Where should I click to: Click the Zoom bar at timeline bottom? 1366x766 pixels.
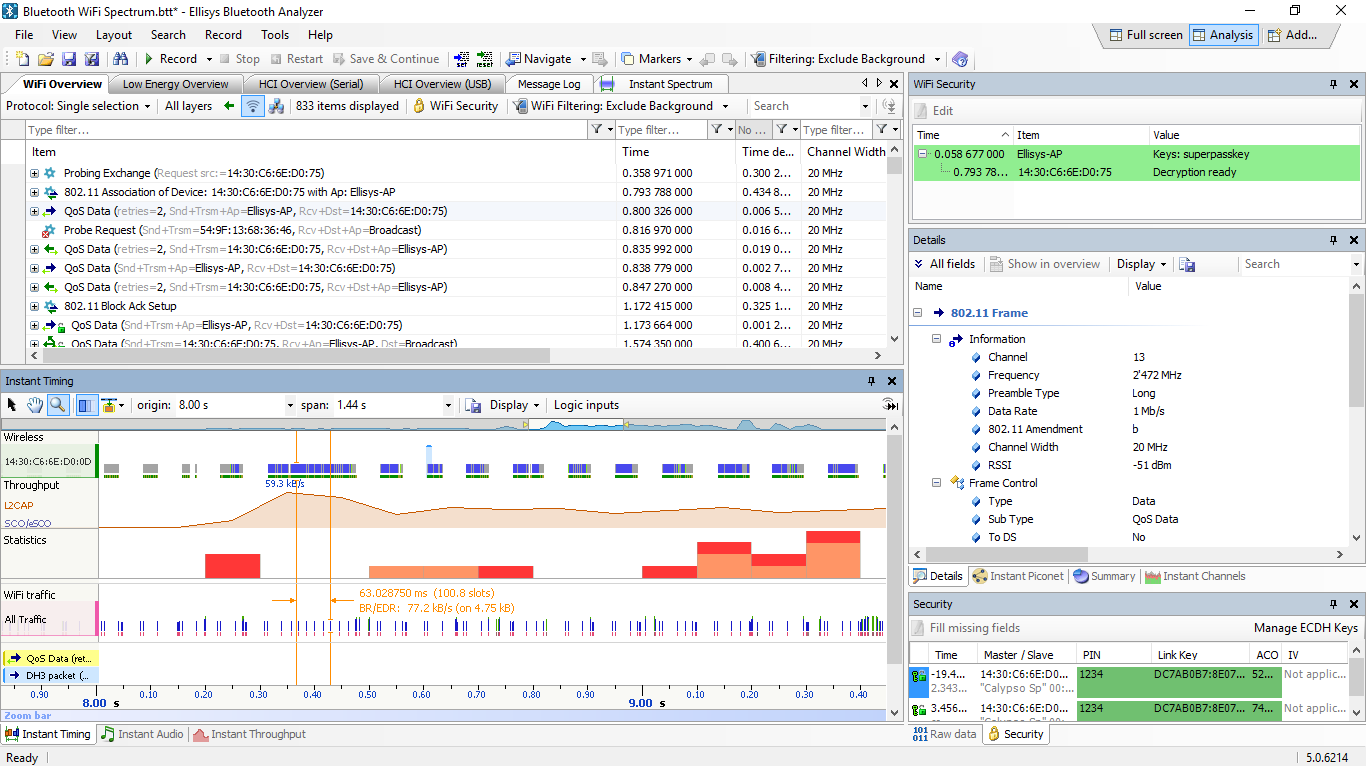450,715
